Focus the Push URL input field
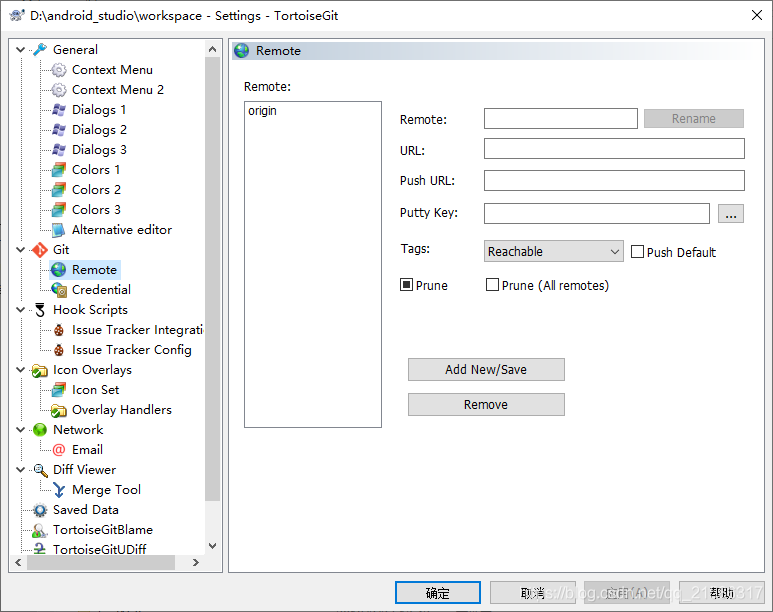Viewport: 773px width, 612px height. coord(614,180)
